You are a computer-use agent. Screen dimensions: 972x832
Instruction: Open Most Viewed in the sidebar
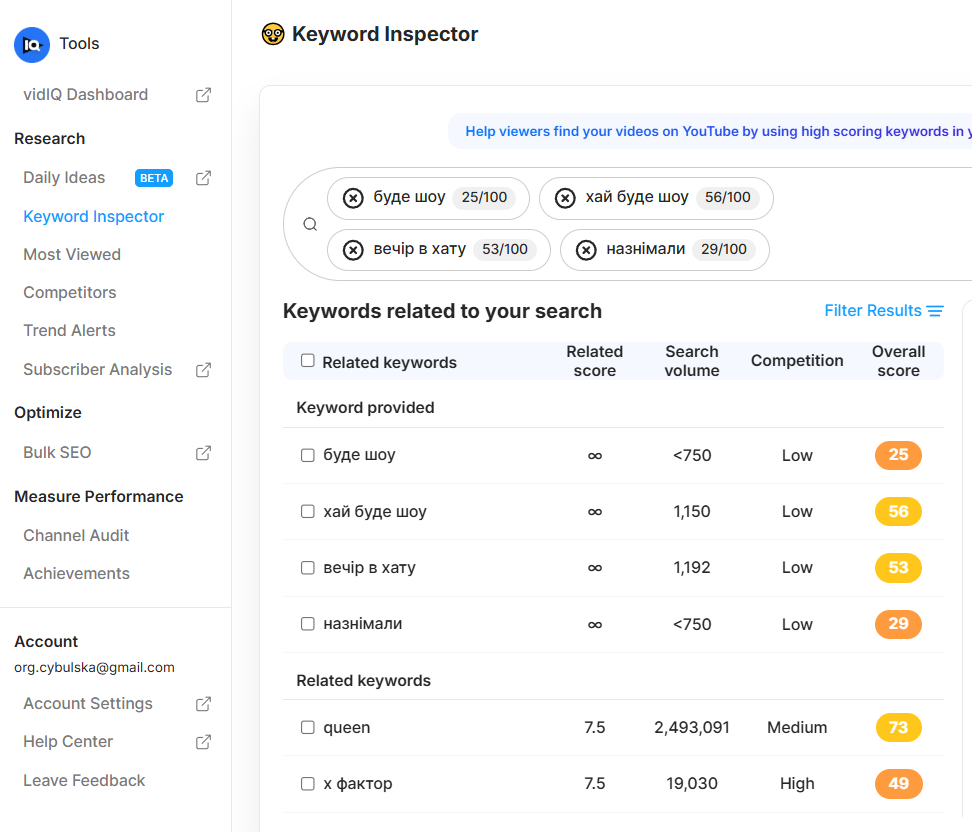click(72, 255)
